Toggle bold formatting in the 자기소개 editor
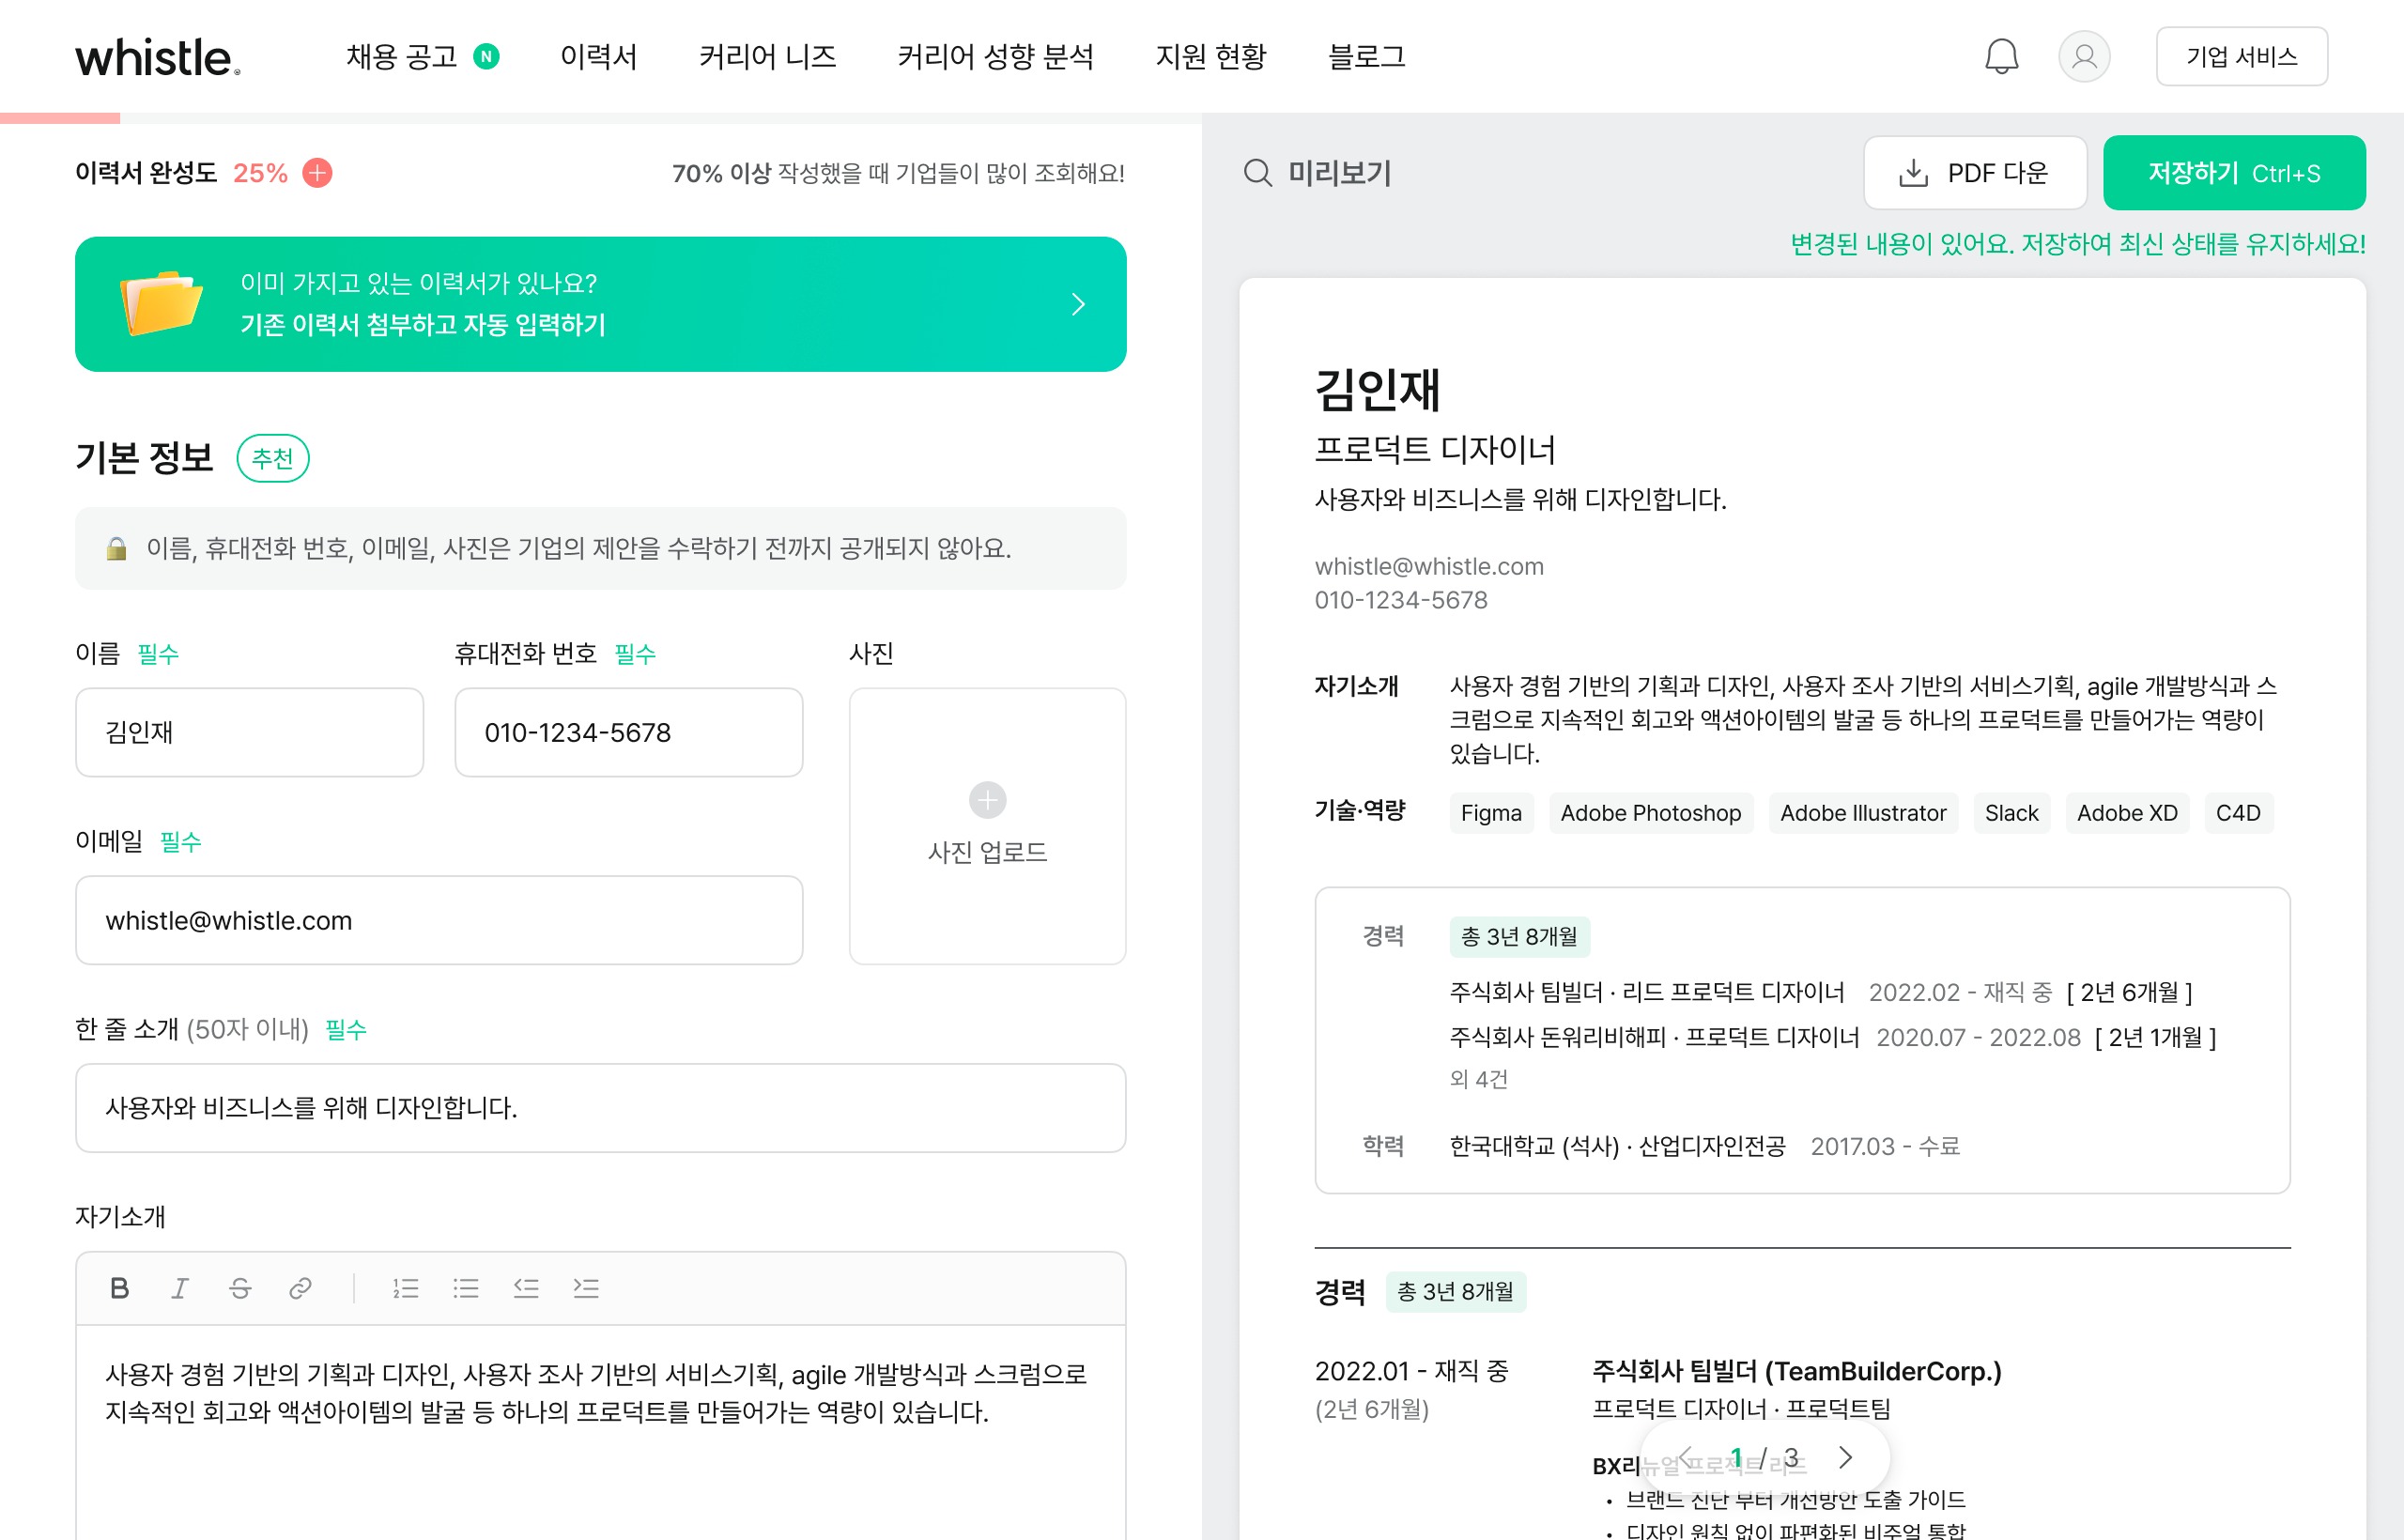 119,1288
